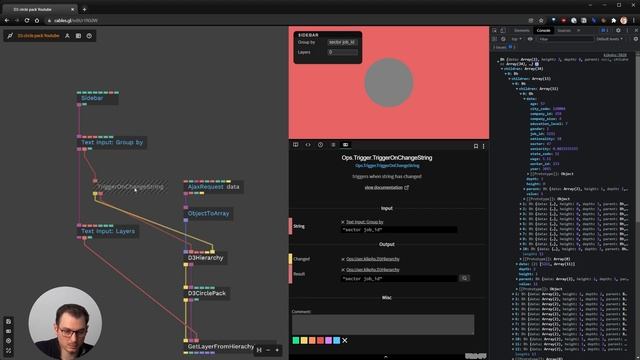The width and height of the screenshot is (640, 360).
Task: Open a new browser tab
Action: coord(84,9)
